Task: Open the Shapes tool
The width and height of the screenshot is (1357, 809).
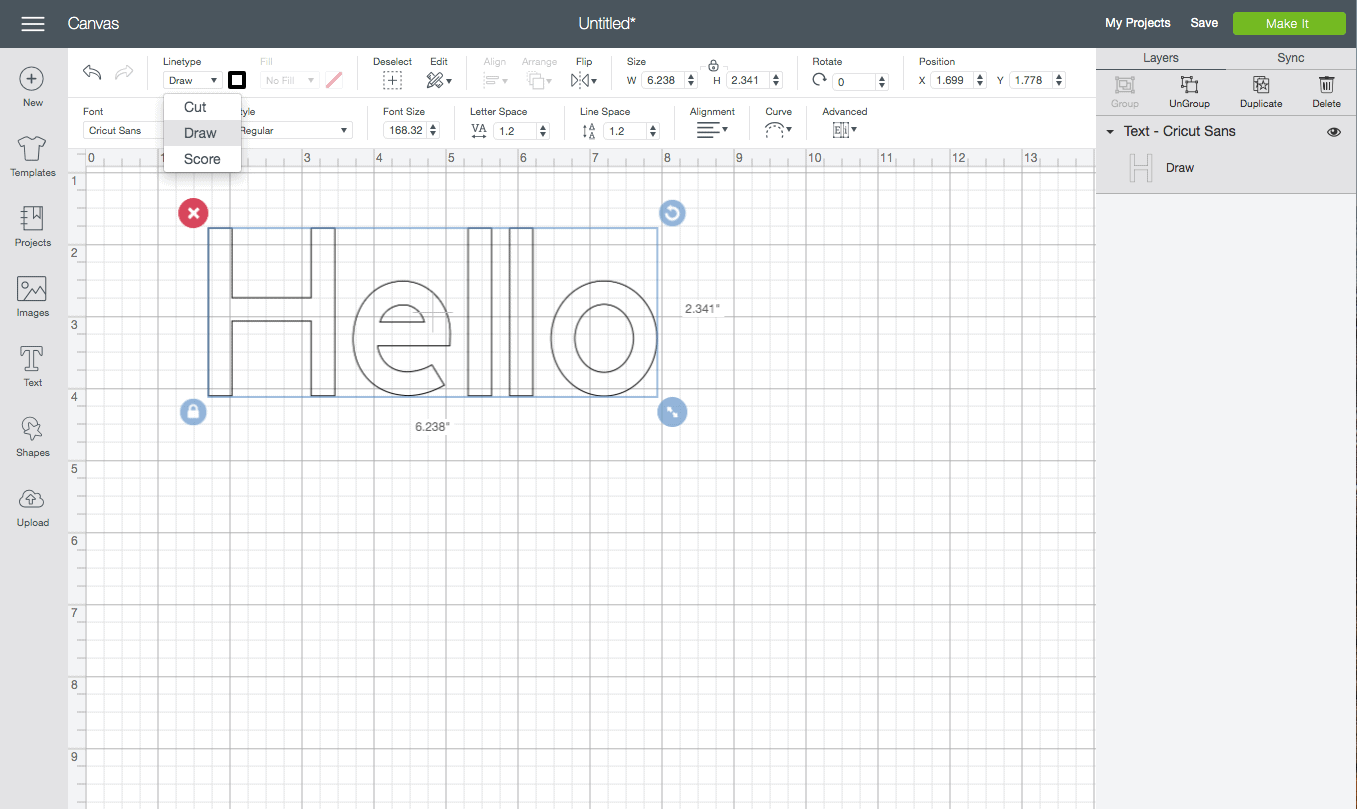Action: click(32, 436)
